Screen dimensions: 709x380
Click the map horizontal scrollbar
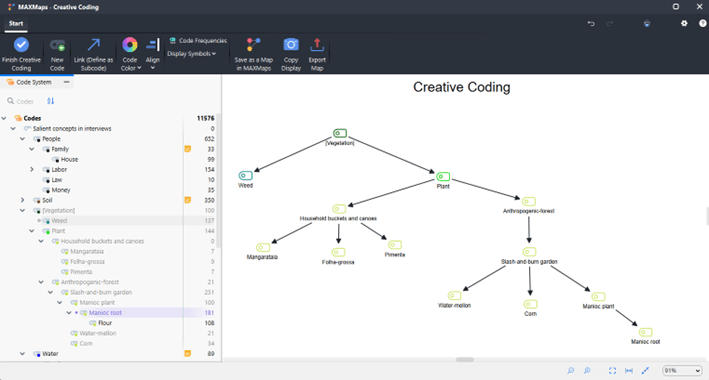coord(464,360)
